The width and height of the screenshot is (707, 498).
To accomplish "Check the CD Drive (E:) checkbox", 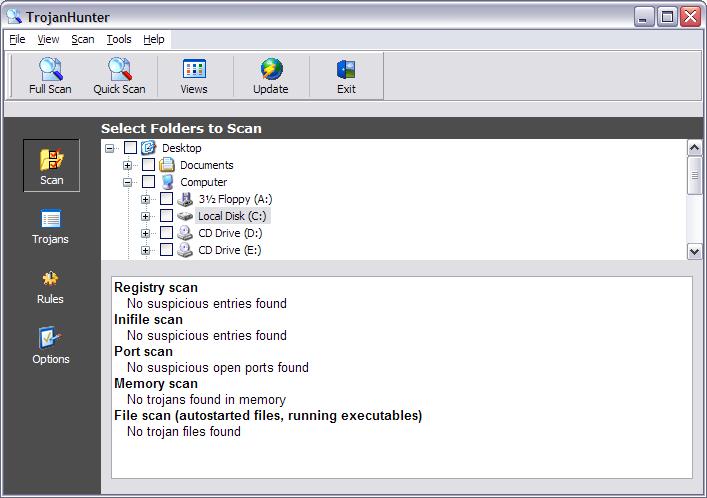I will click(166, 250).
